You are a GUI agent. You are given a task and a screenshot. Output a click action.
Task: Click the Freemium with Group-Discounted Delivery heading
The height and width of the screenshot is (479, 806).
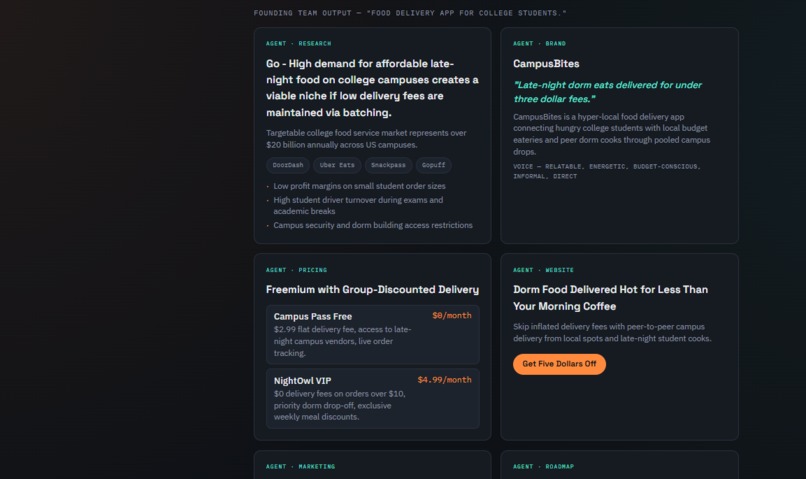point(372,290)
